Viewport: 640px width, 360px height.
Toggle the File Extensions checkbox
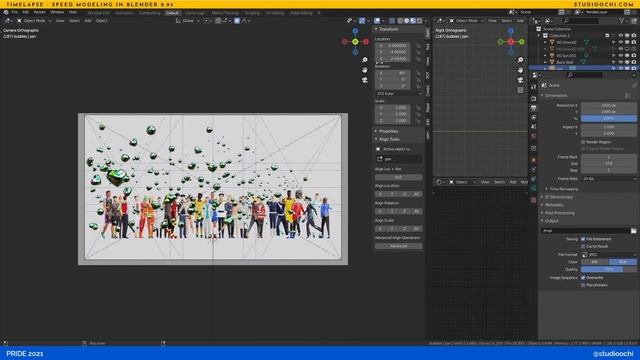(583, 239)
